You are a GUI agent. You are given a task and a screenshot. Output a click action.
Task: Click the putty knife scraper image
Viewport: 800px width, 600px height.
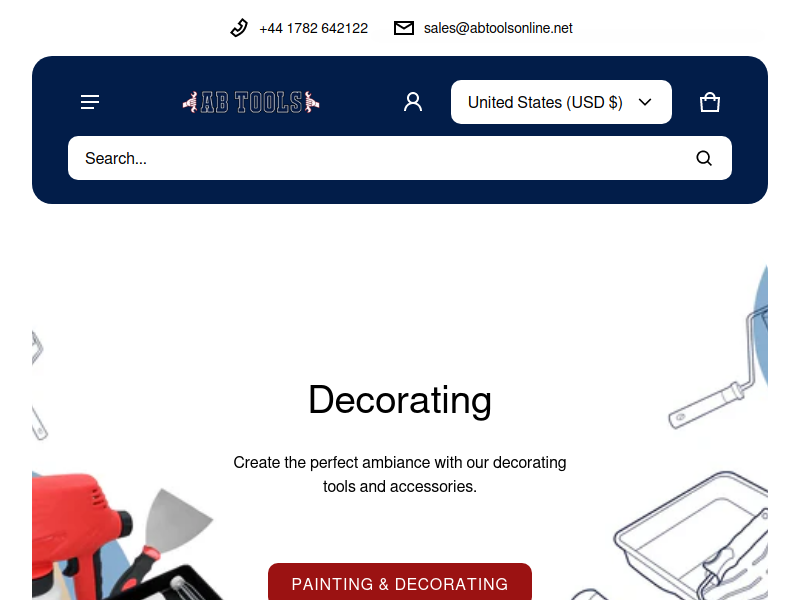[x=166, y=541]
